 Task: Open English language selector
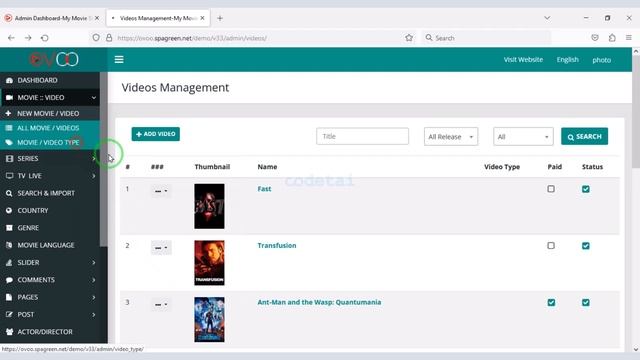pos(567,60)
